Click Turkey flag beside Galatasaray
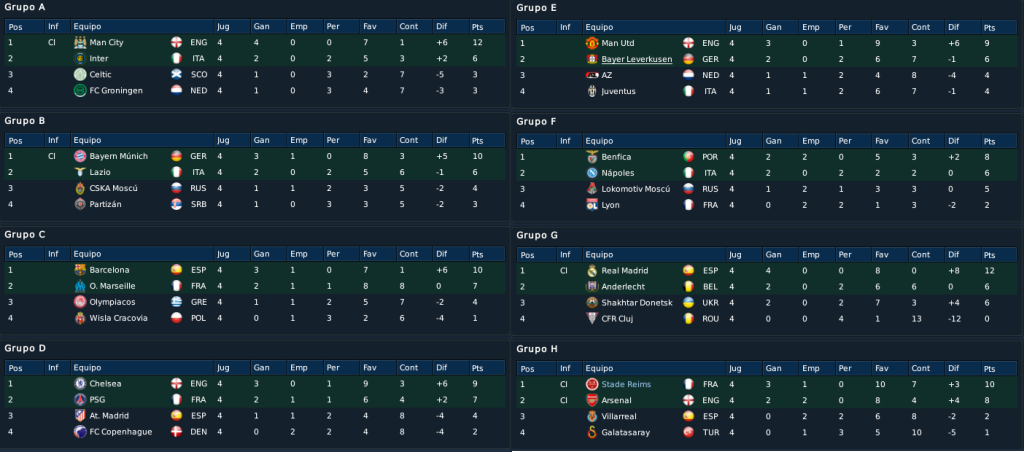Screen dimensions: 1024x452 (688, 432)
